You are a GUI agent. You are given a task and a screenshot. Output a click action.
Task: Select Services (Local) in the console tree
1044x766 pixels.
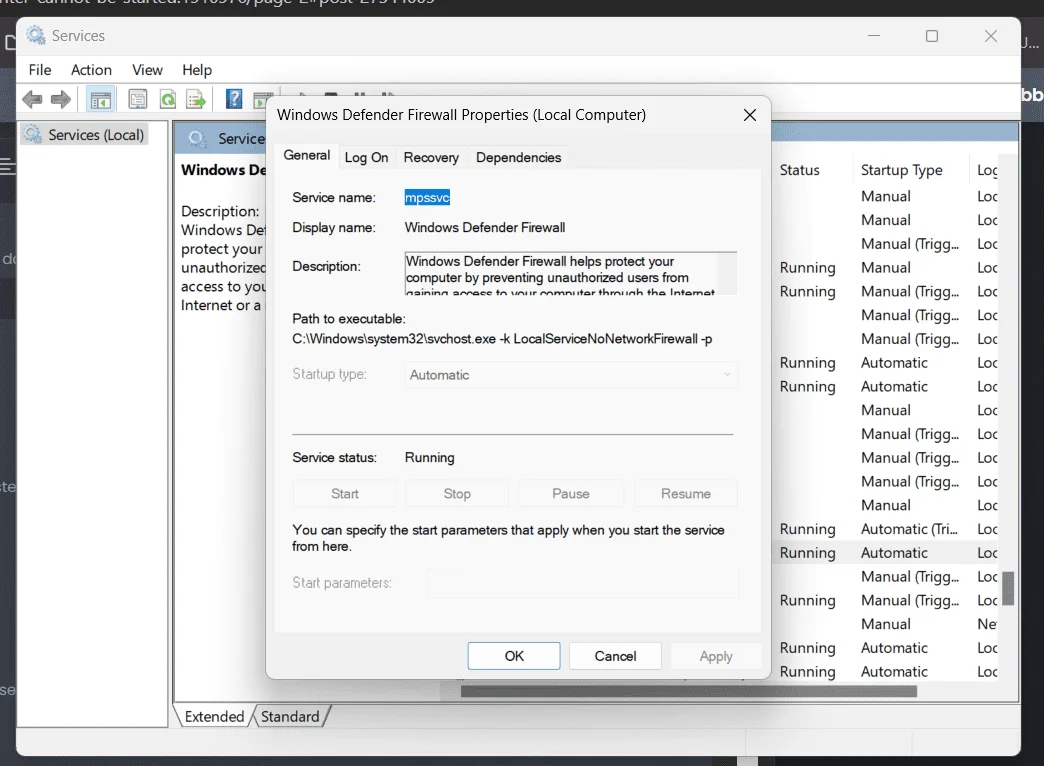[85, 135]
